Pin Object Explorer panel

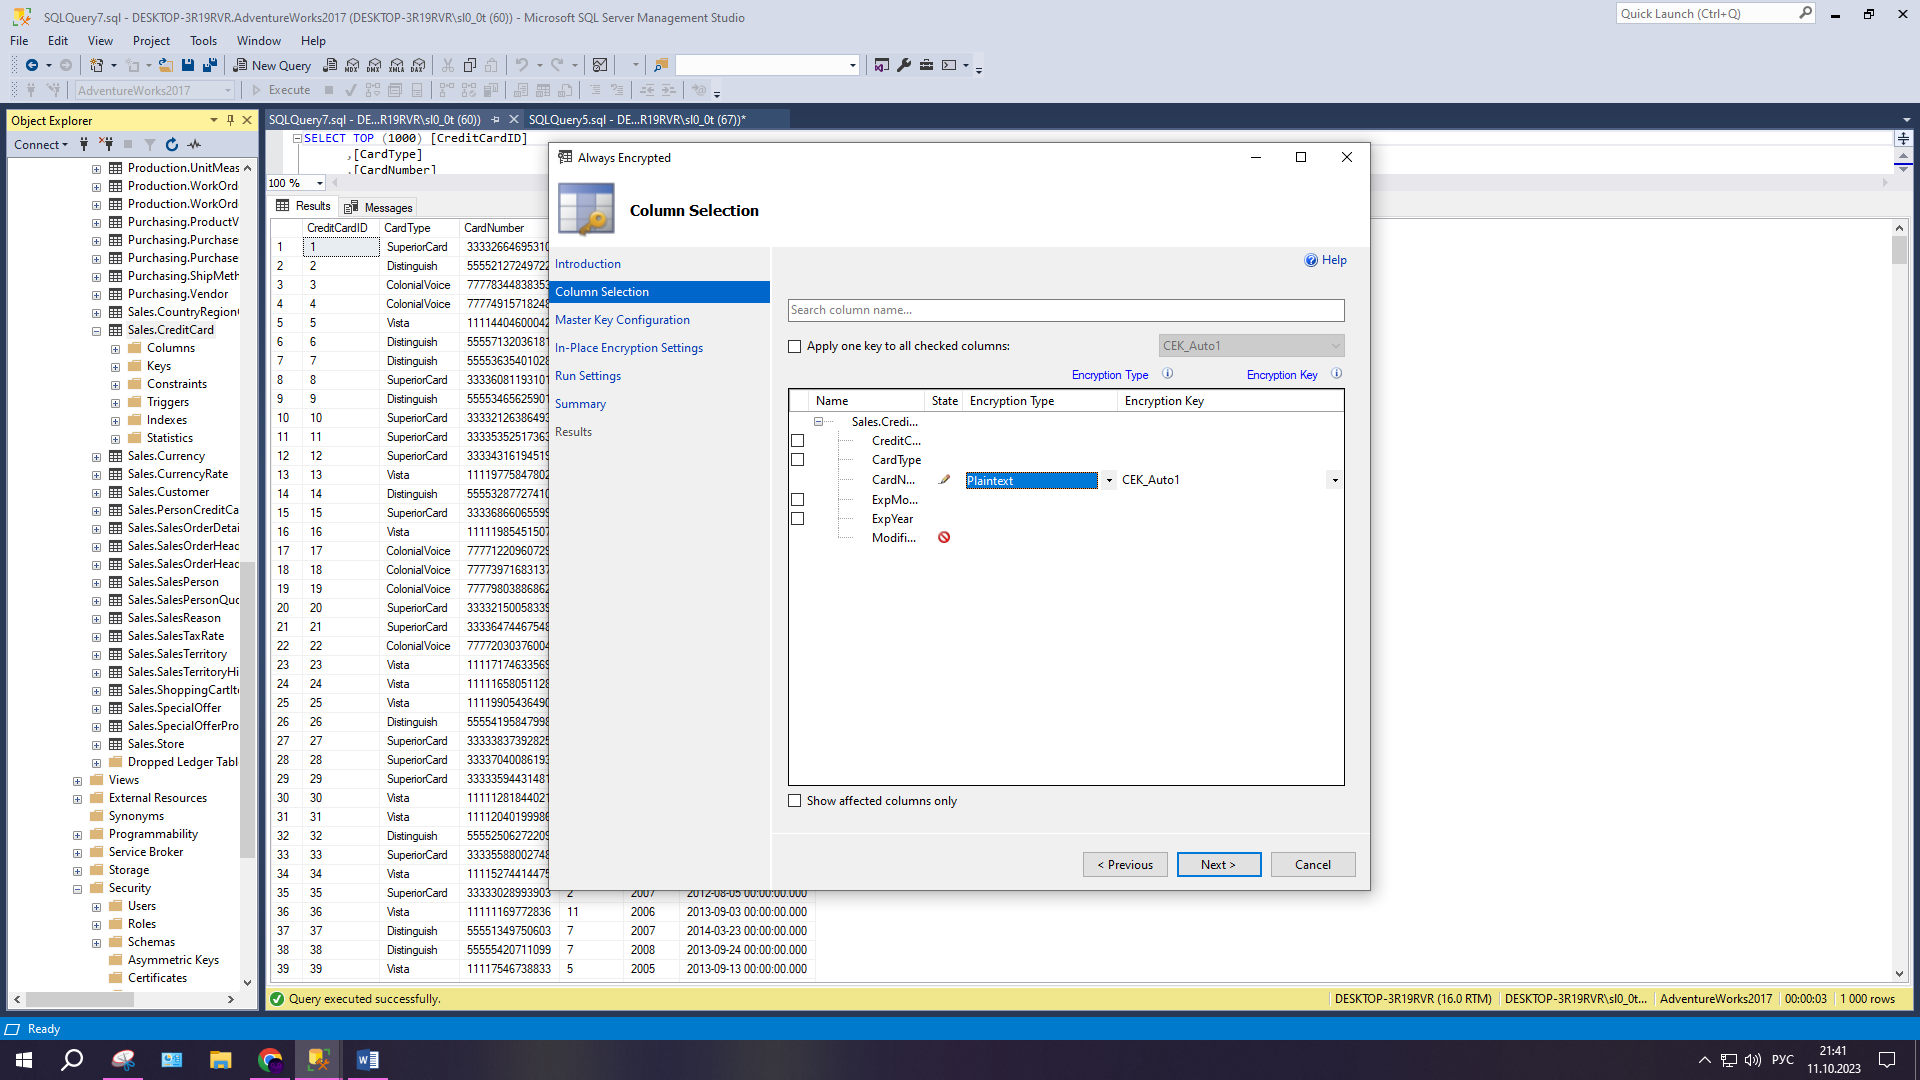(x=230, y=120)
